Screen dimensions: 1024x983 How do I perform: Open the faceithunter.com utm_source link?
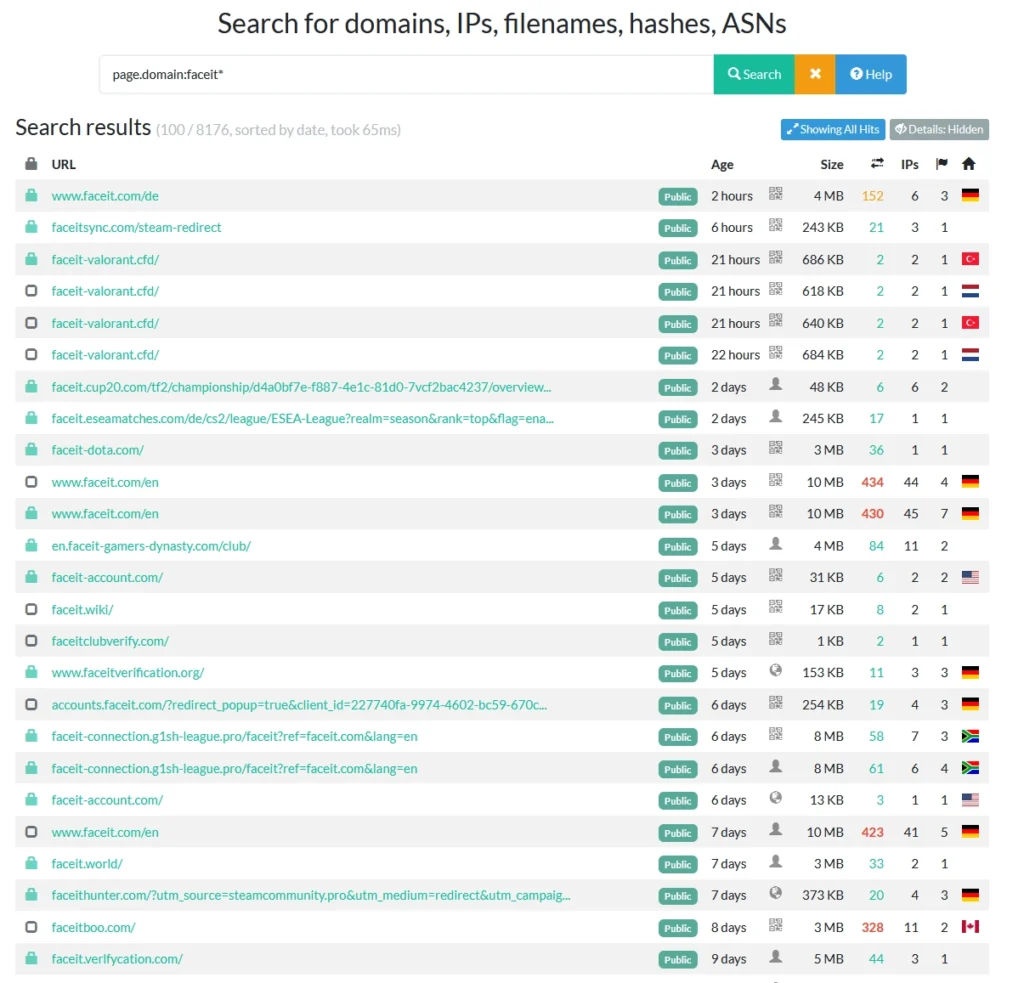tap(311, 895)
